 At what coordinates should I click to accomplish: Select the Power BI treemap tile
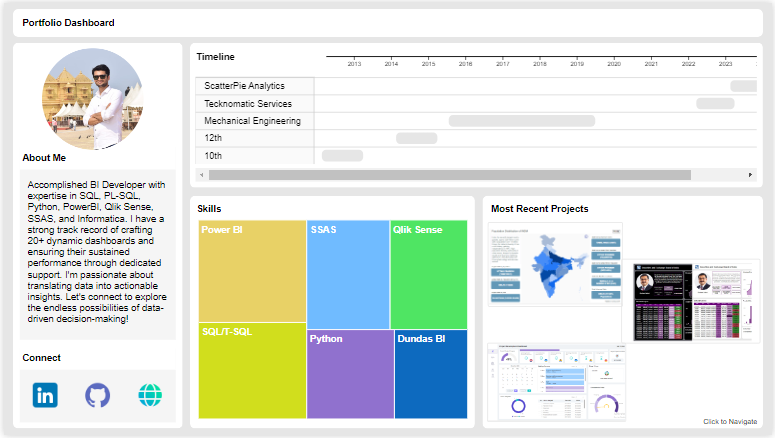[x=252, y=271]
